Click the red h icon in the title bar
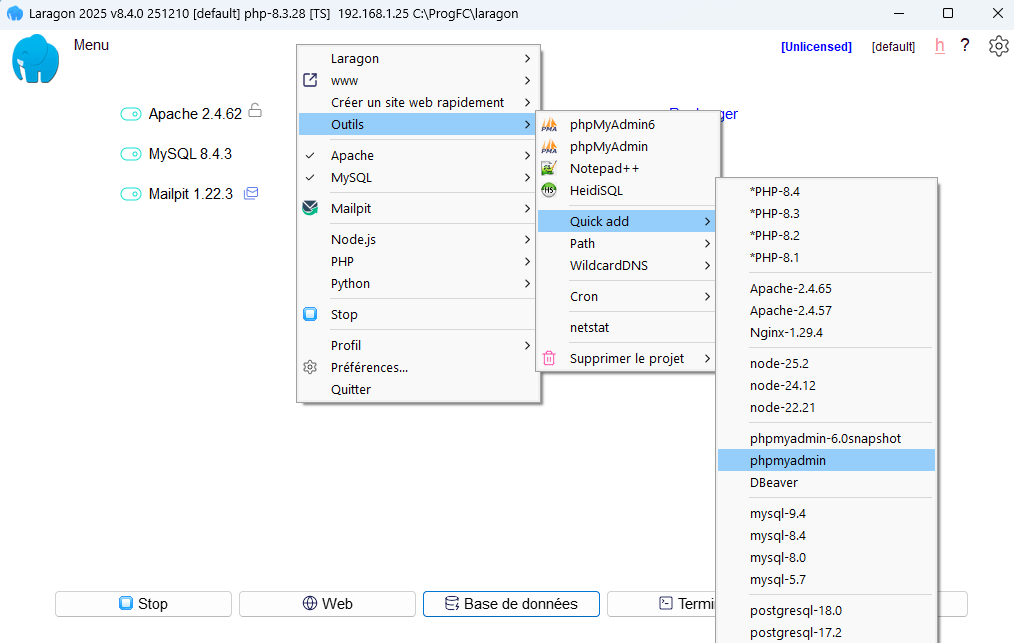The height and width of the screenshot is (643, 1014). (939, 46)
